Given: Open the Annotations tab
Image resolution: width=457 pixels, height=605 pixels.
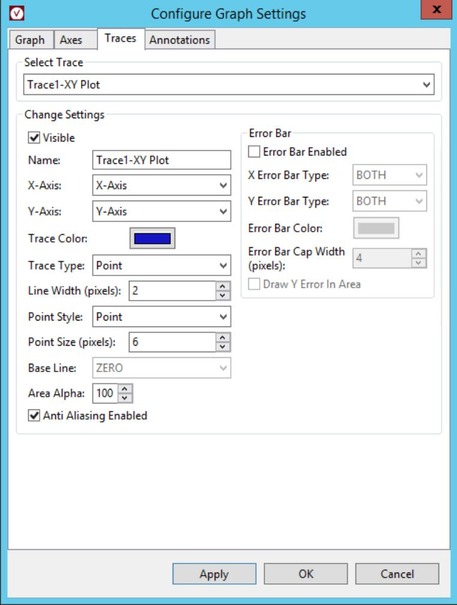Looking at the screenshot, I should point(179,40).
